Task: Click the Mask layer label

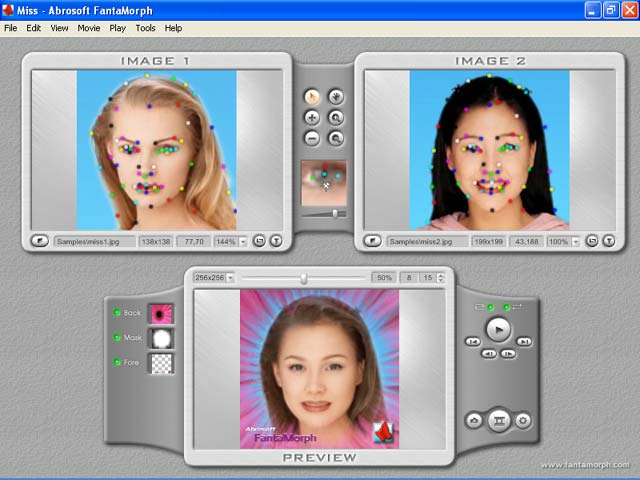Action: click(133, 338)
